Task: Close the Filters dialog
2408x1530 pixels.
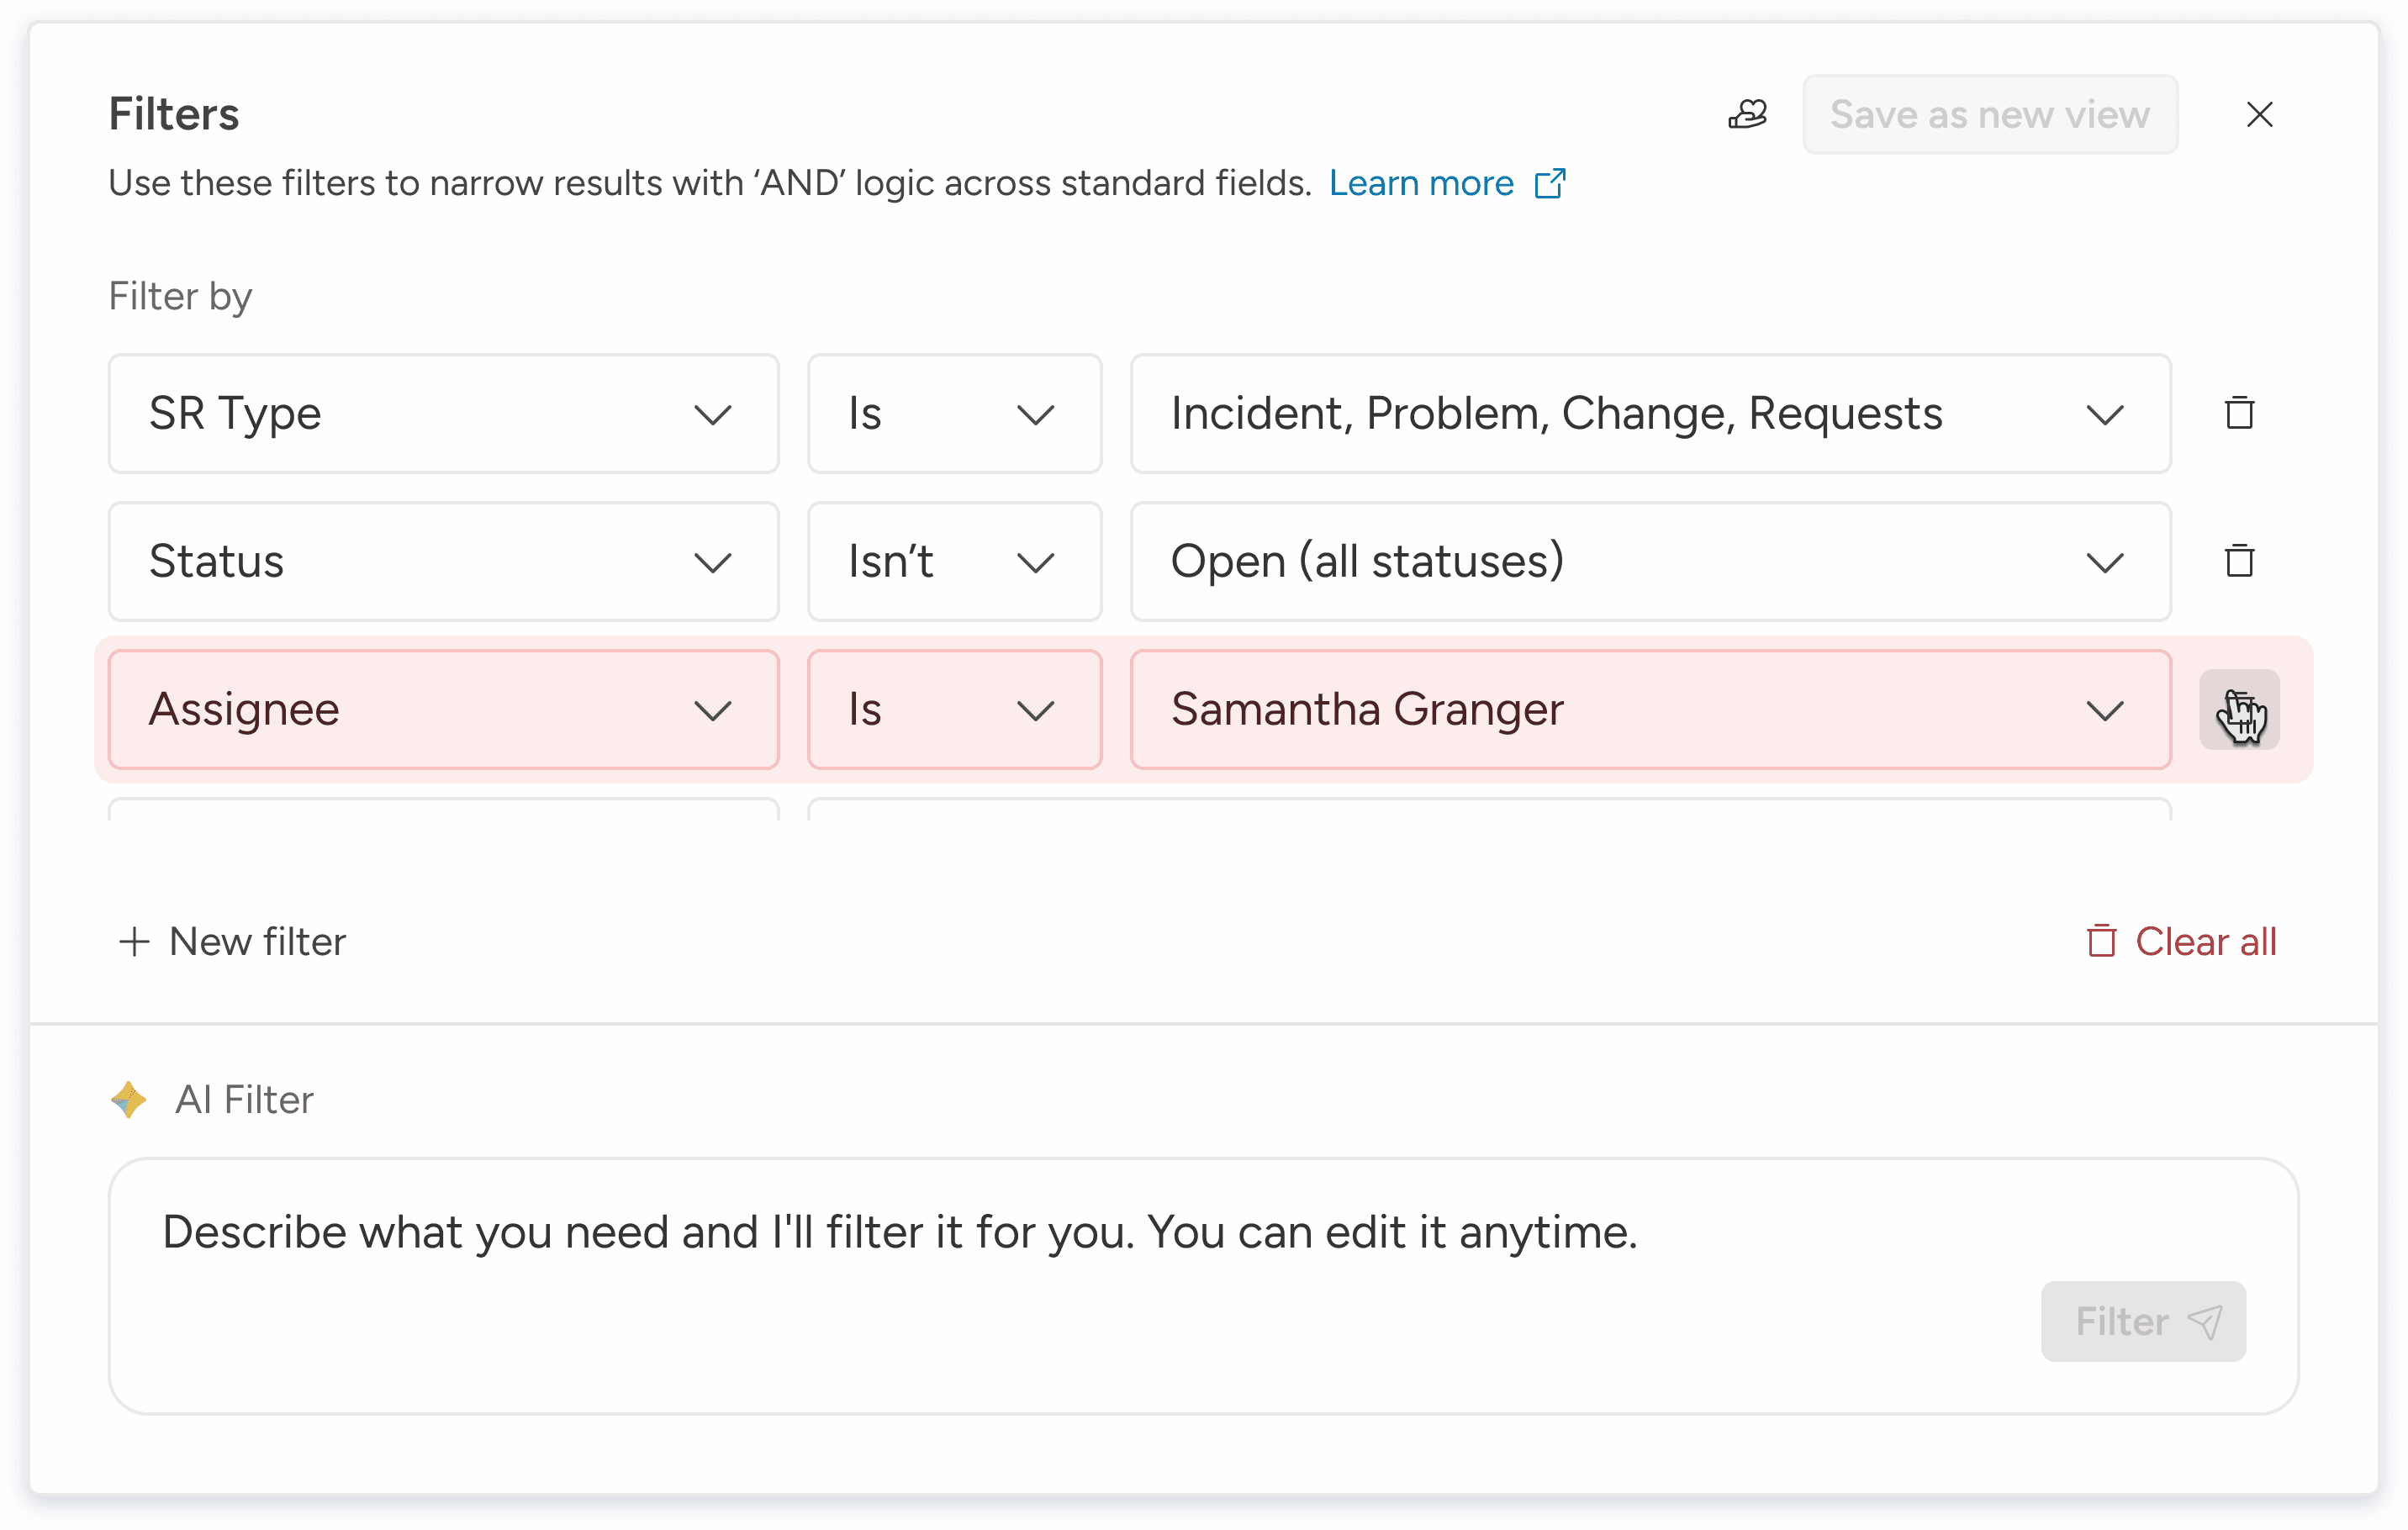Action: pos(2259,114)
